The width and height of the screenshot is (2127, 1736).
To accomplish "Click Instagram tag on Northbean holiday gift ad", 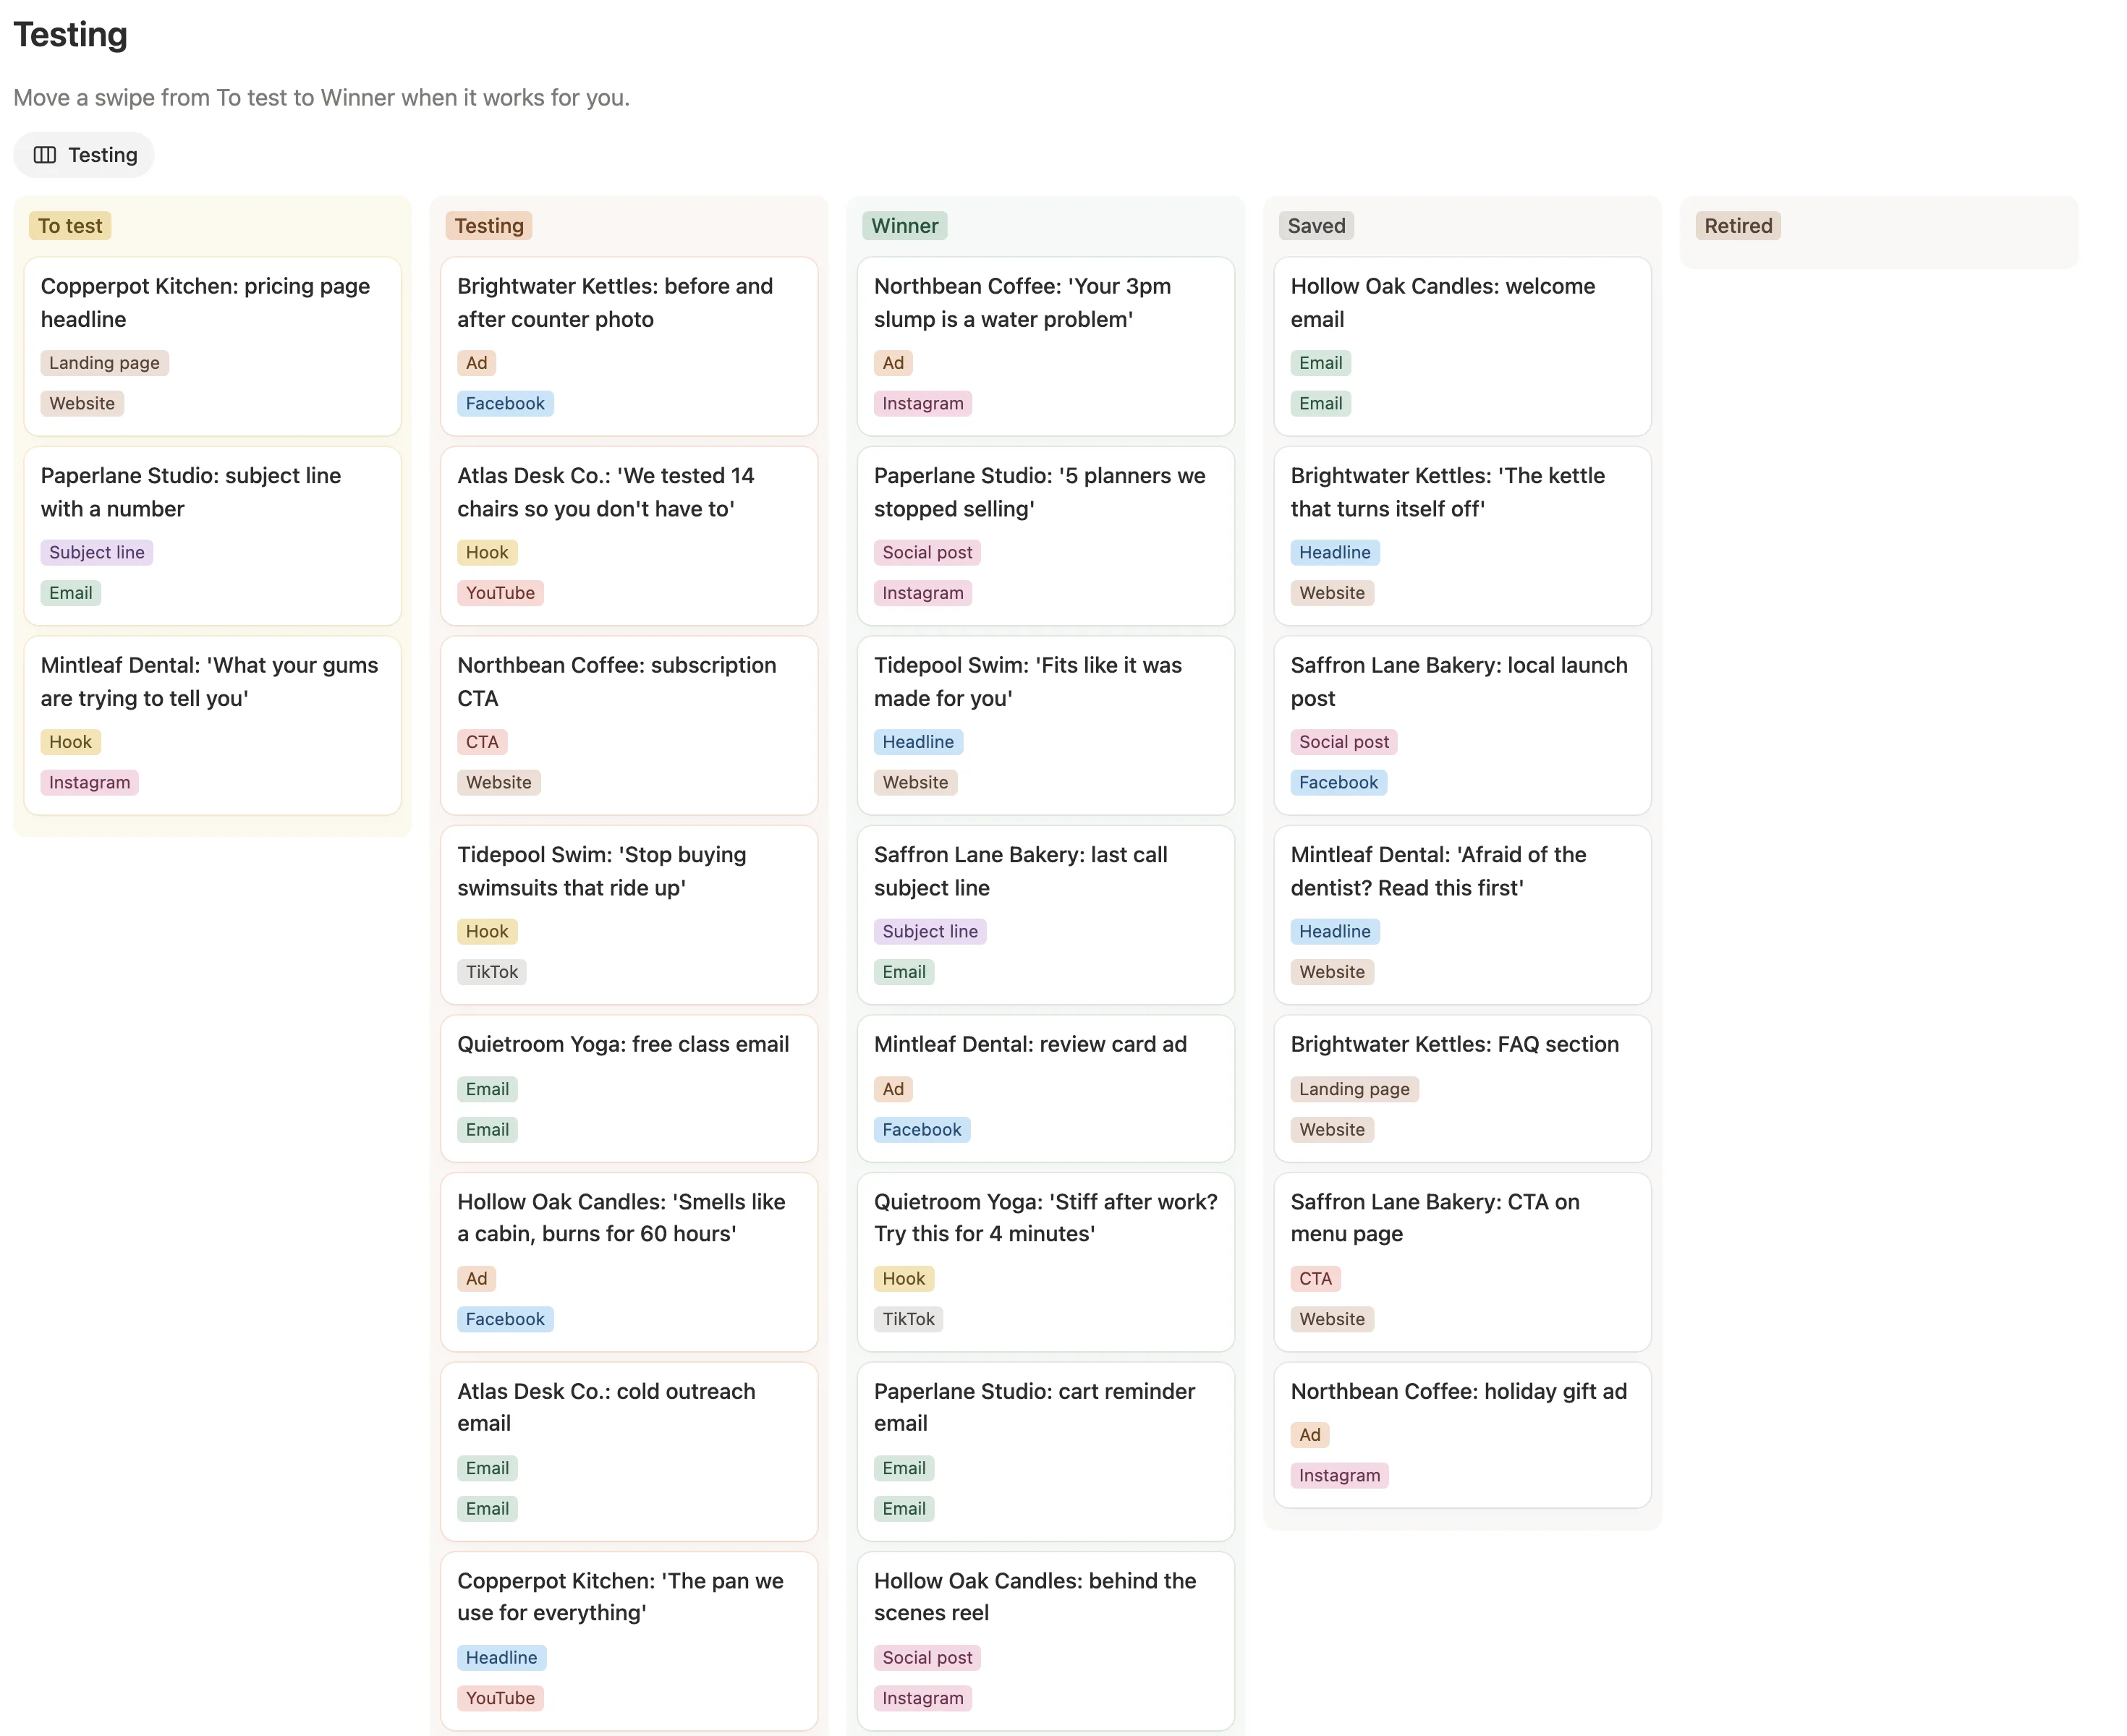I will [1339, 1475].
